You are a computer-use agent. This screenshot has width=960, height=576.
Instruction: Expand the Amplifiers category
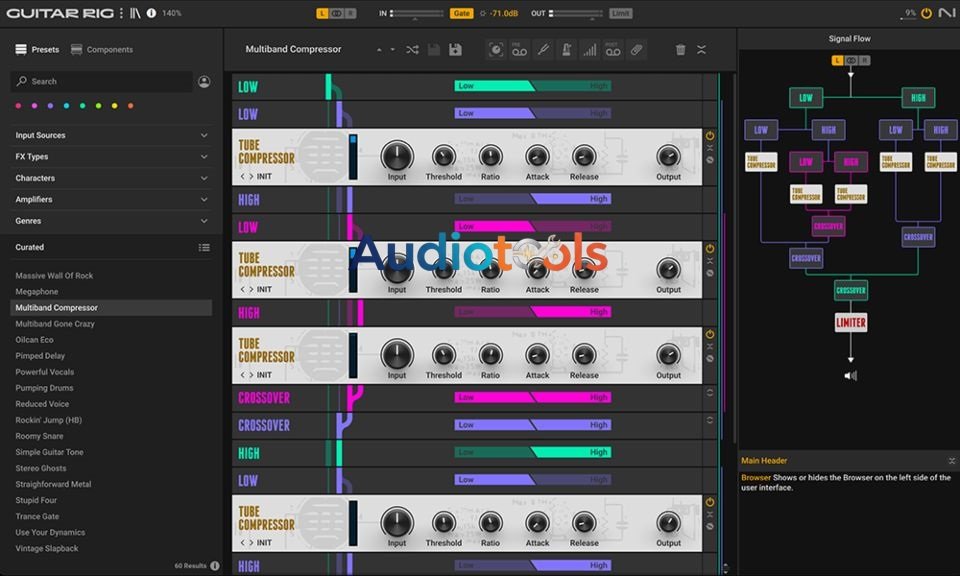point(111,199)
